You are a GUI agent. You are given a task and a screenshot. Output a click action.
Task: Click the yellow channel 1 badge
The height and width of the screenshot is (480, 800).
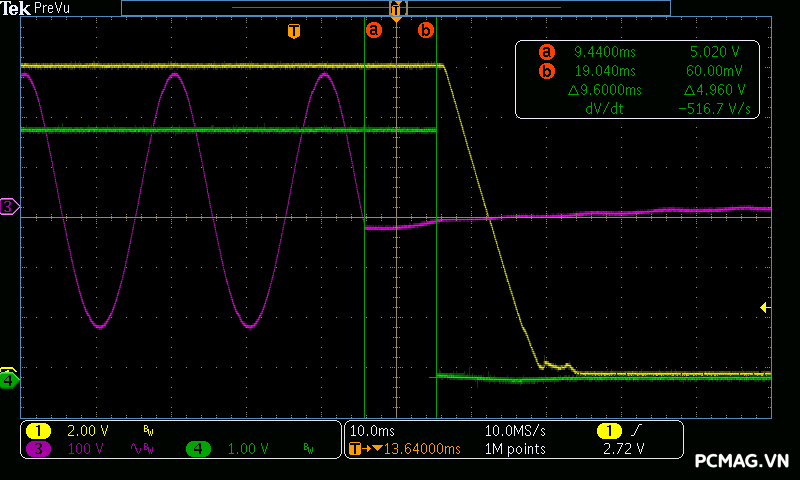[39, 430]
